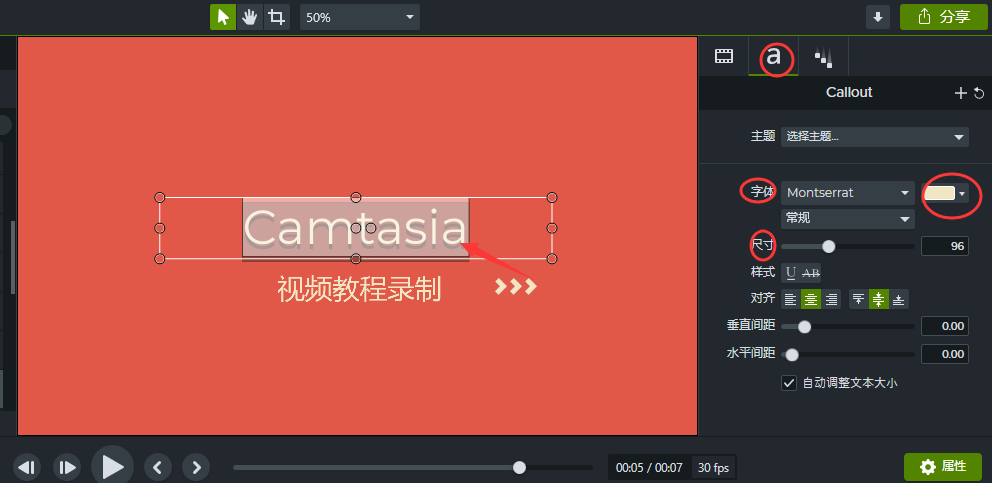Select the Camtasia text on canvas
Image resolution: width=992 pixels, height=483 pixels.
356,228
